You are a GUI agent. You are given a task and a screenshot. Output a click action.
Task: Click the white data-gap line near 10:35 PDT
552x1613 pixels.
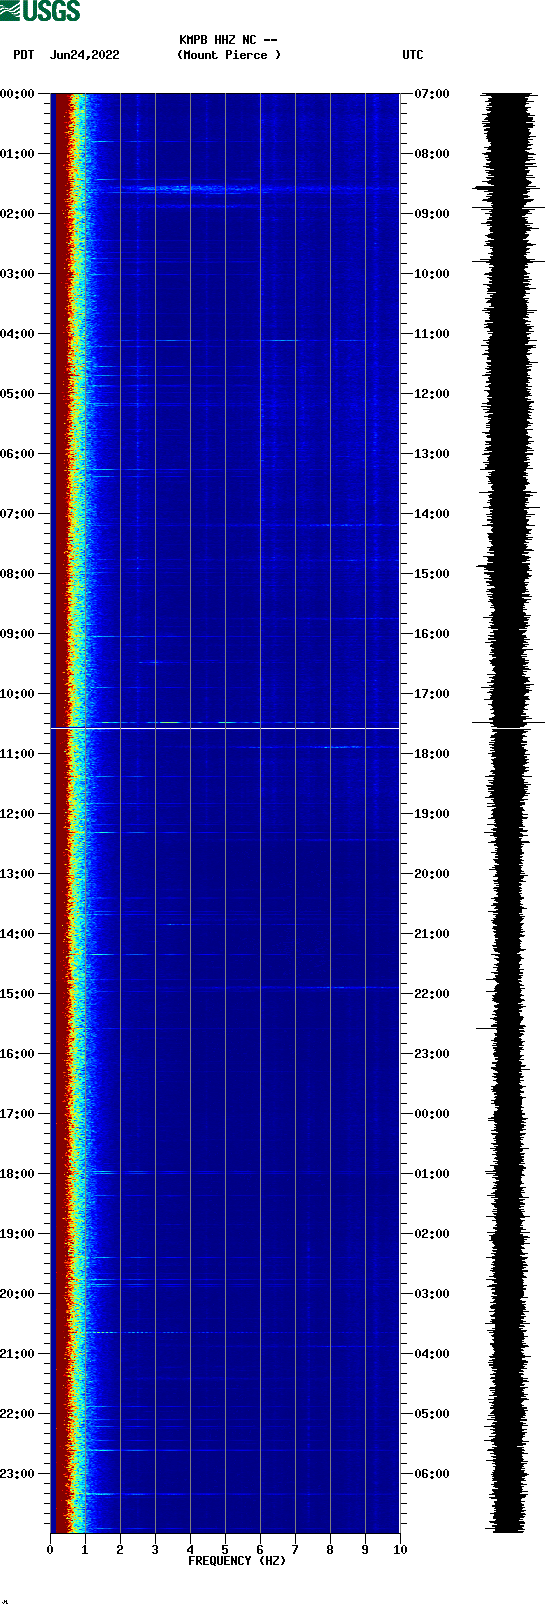pyautogui.click(x=225, y=729)
